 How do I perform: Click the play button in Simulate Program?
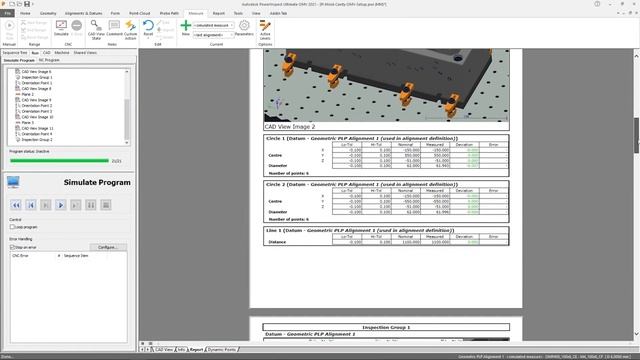61,205
